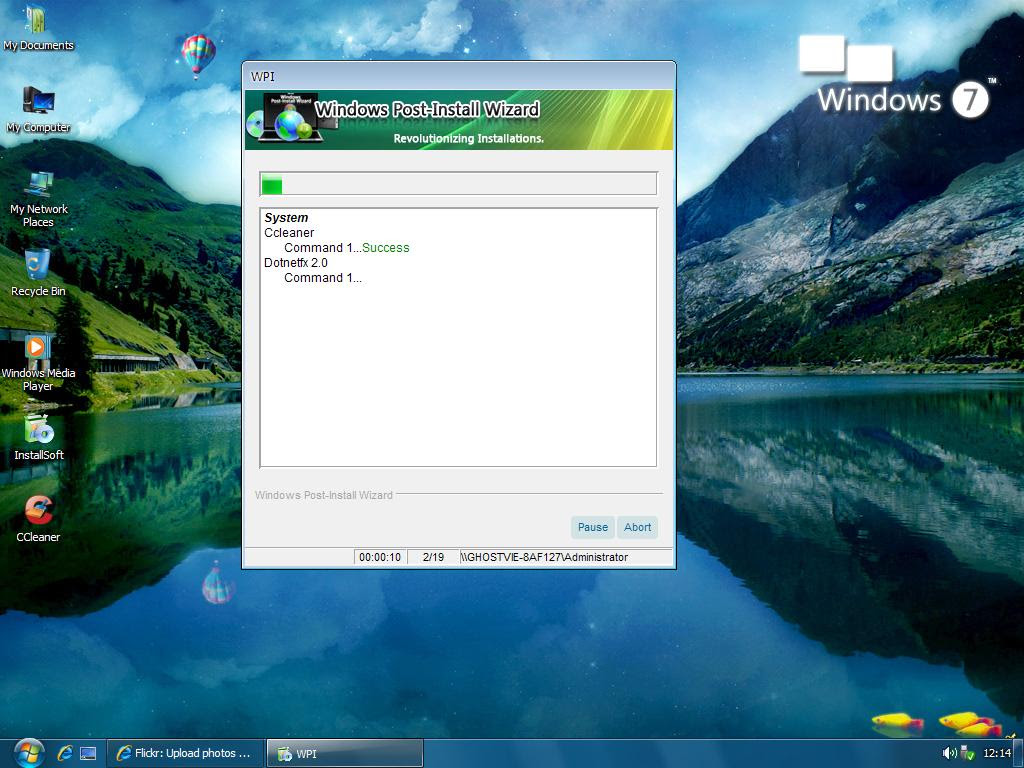Viewport: 1024px width, 768px height.
Task: Click the security shield tray icon
Action: pos(968,753)
